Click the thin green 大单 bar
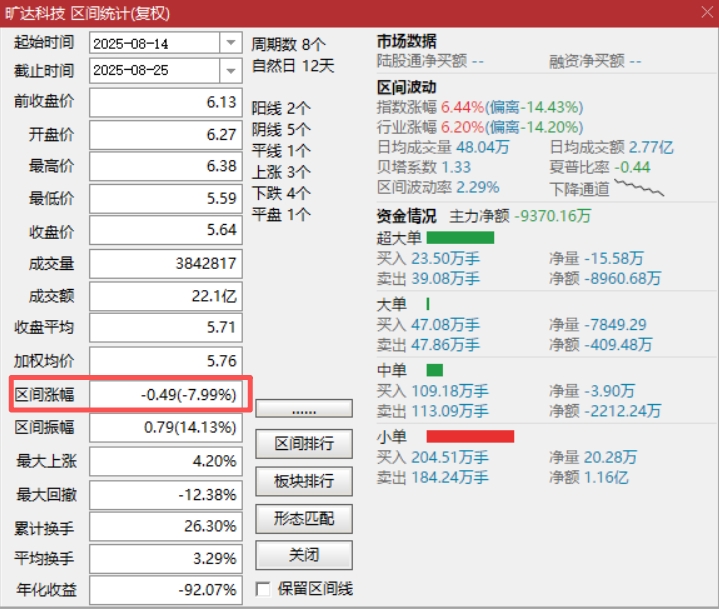The image size is (719, 609). click(428, 304)
